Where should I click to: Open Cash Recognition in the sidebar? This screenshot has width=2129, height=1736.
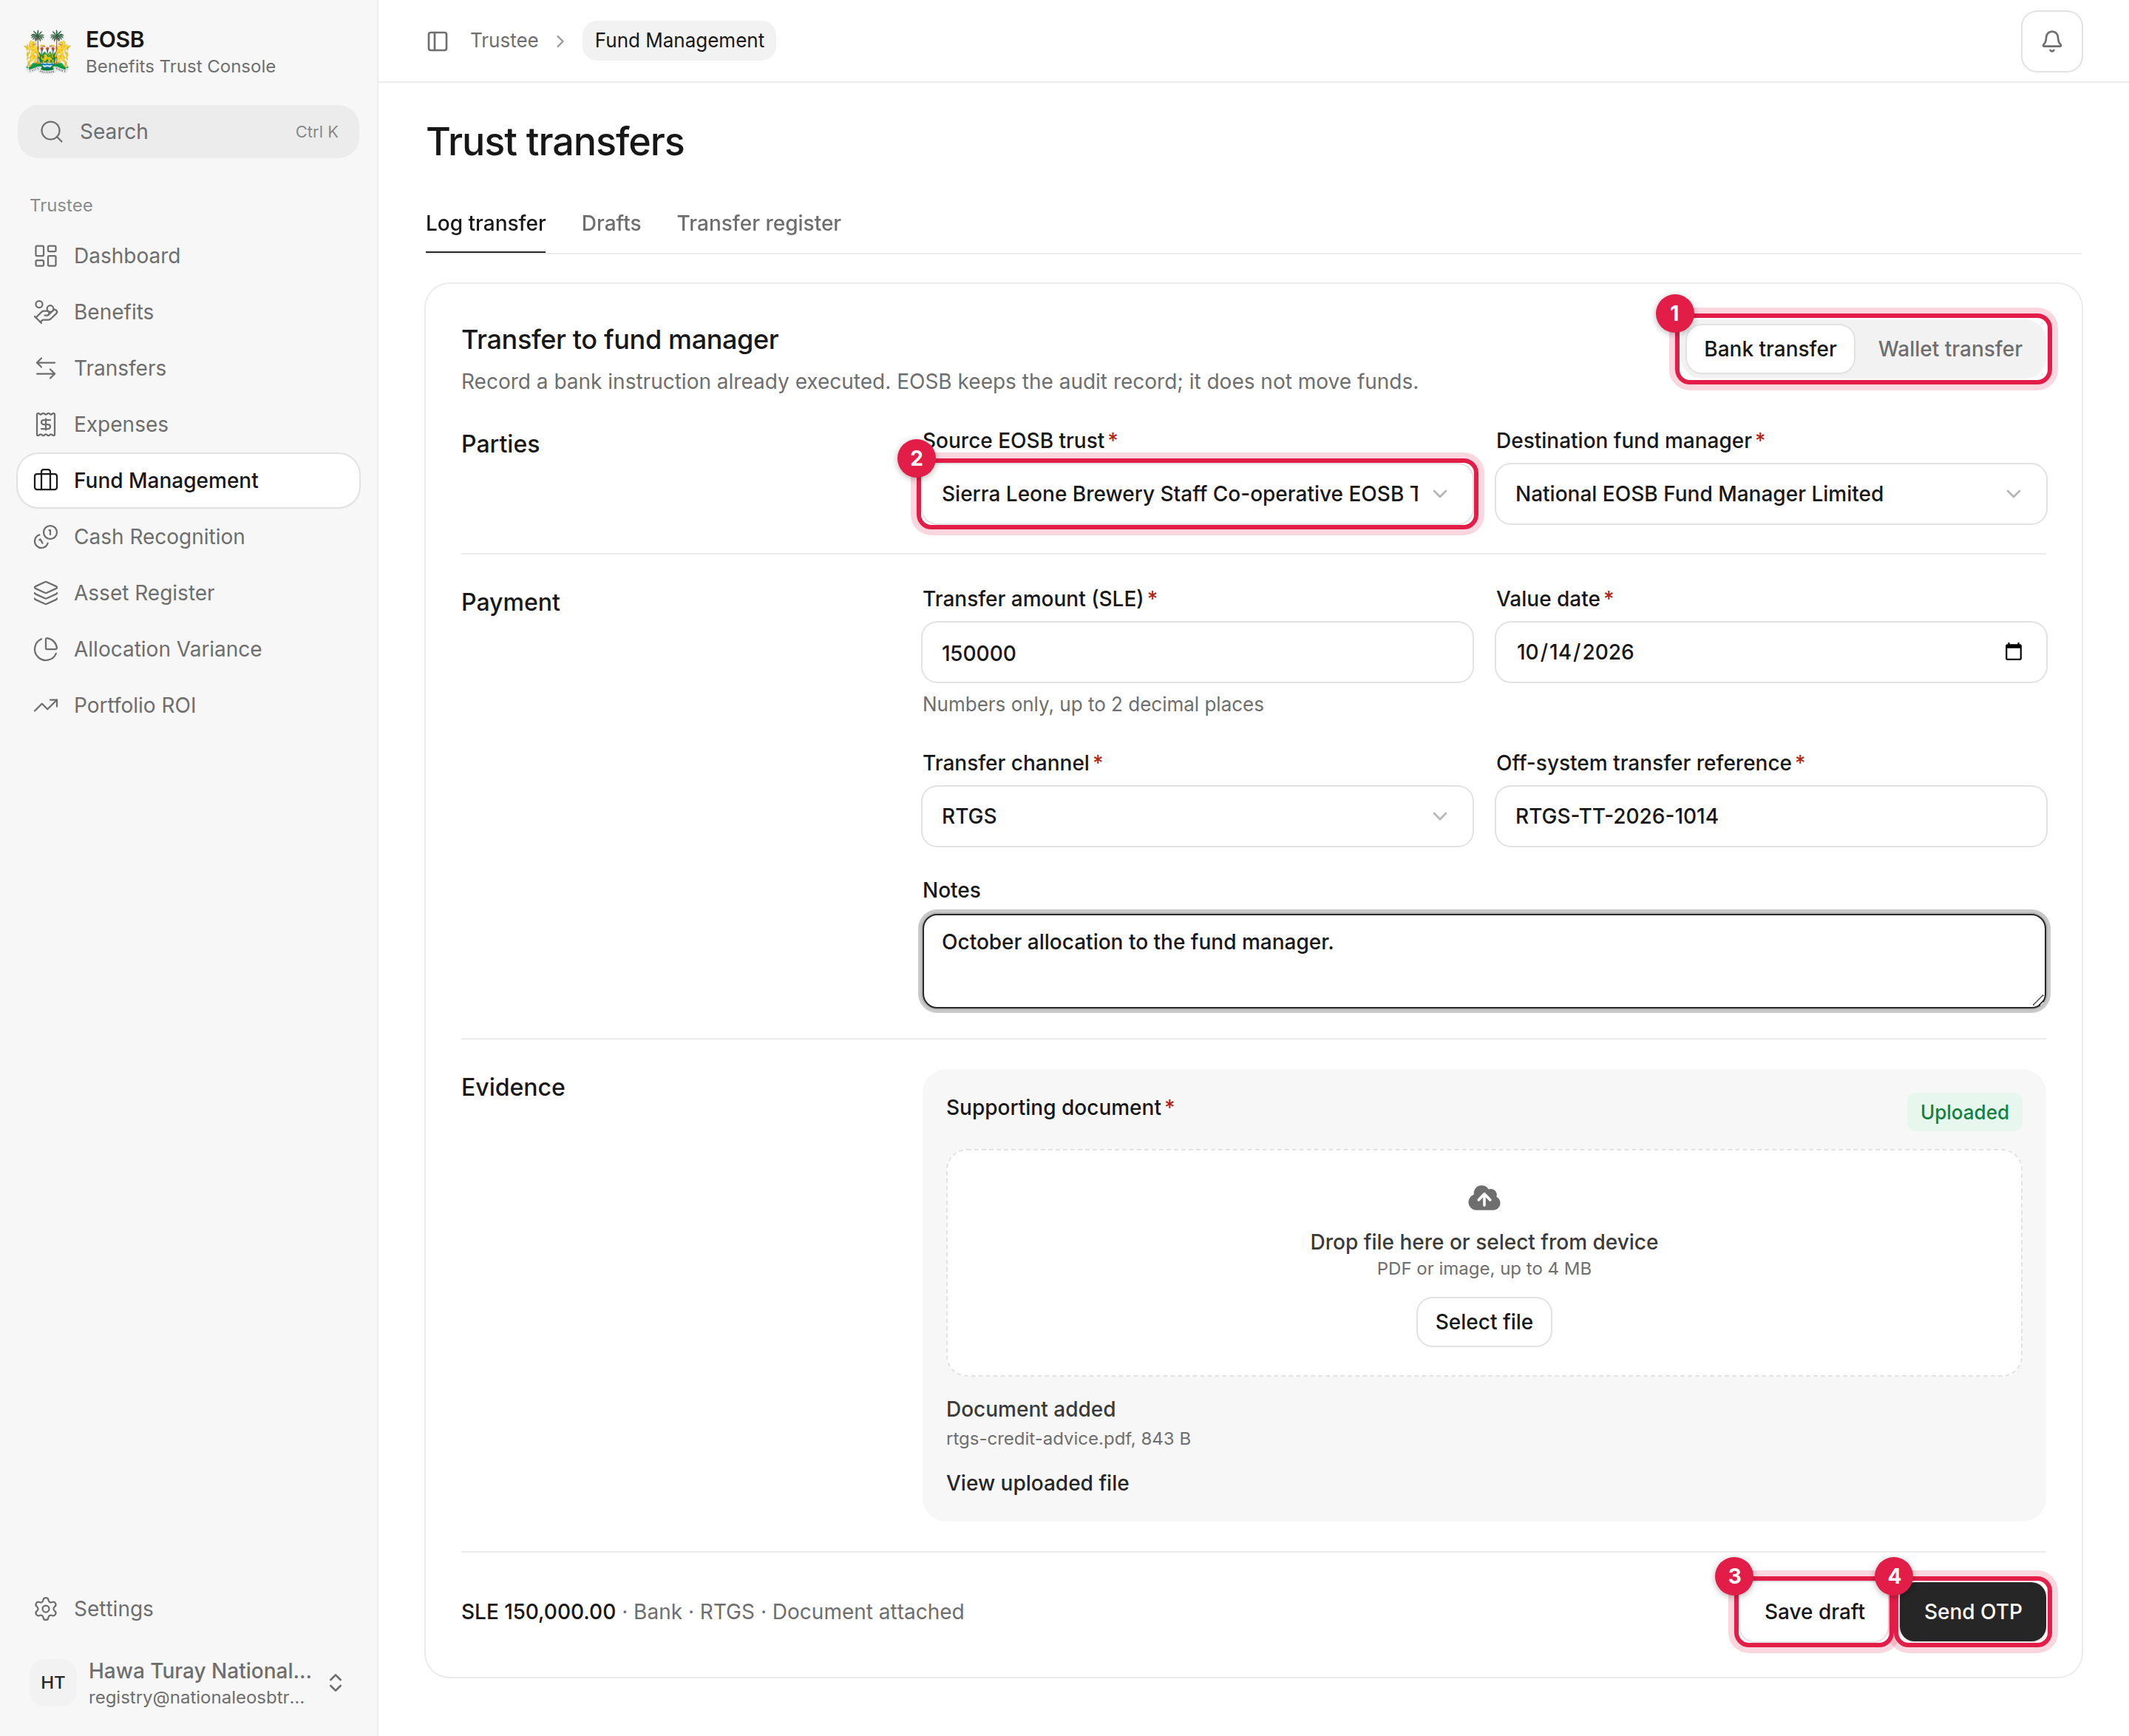click(x=188, y=537)
